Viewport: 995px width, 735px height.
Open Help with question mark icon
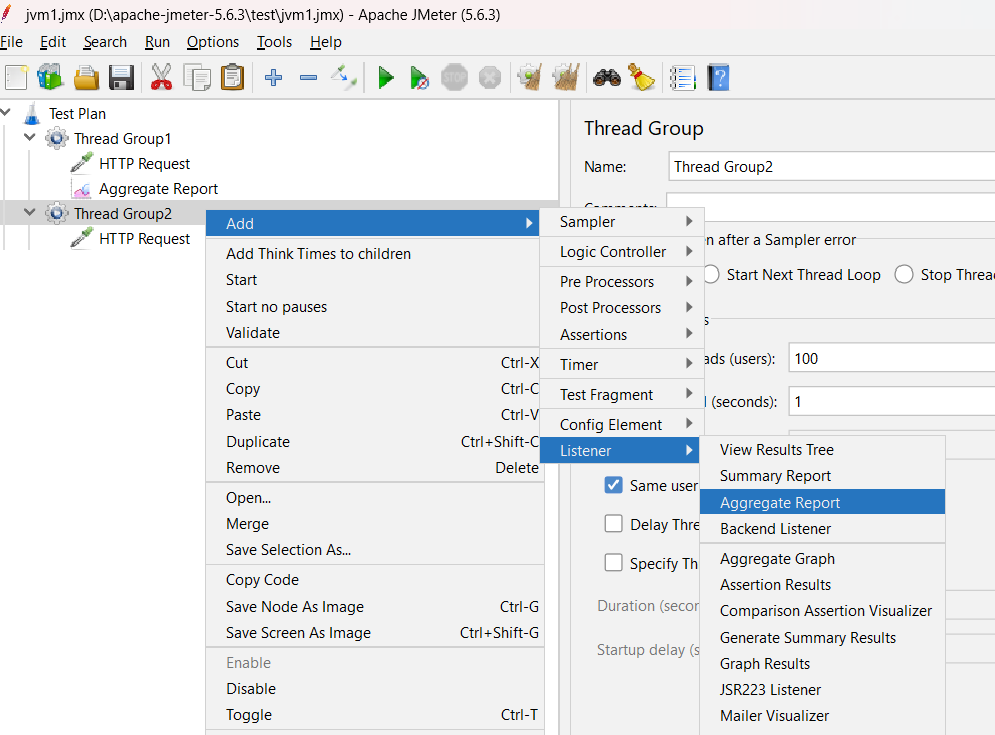click(x=718, y=78)
